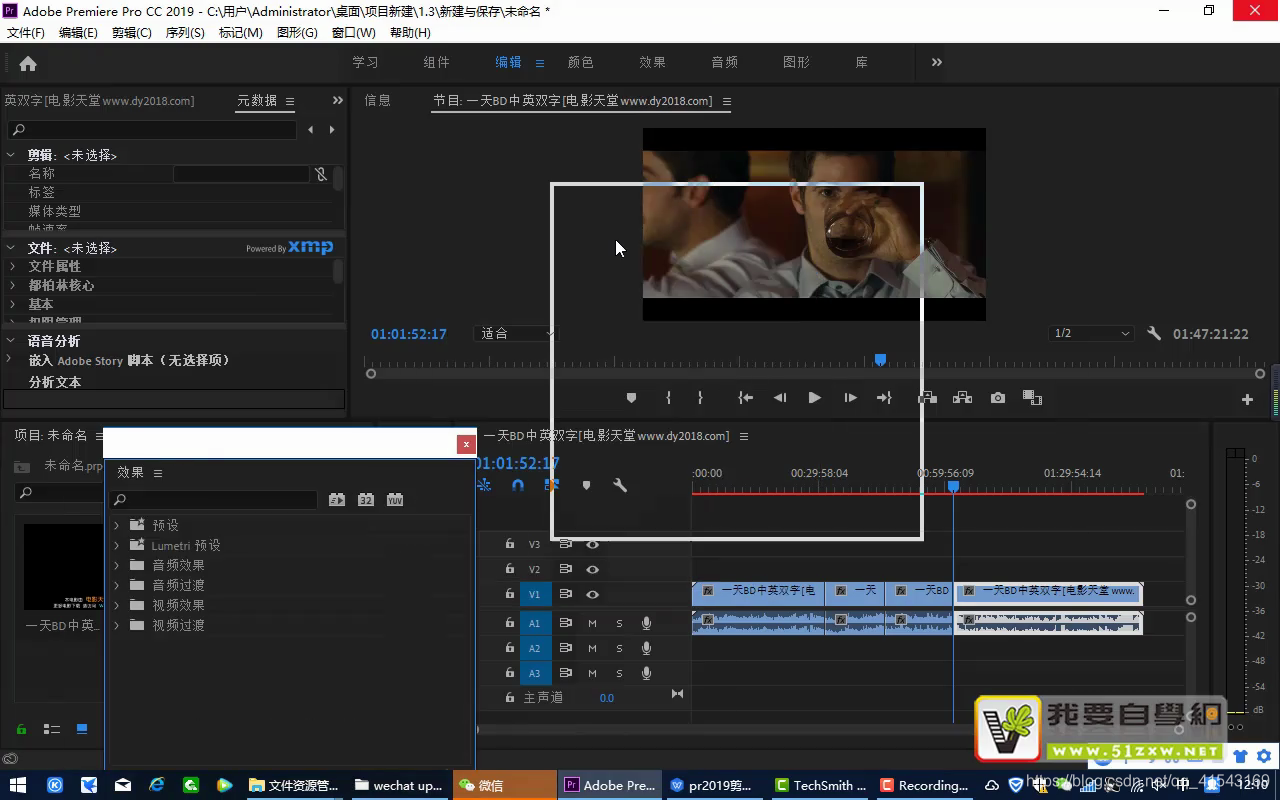Toggle V2 track output eye

(592, 569)
